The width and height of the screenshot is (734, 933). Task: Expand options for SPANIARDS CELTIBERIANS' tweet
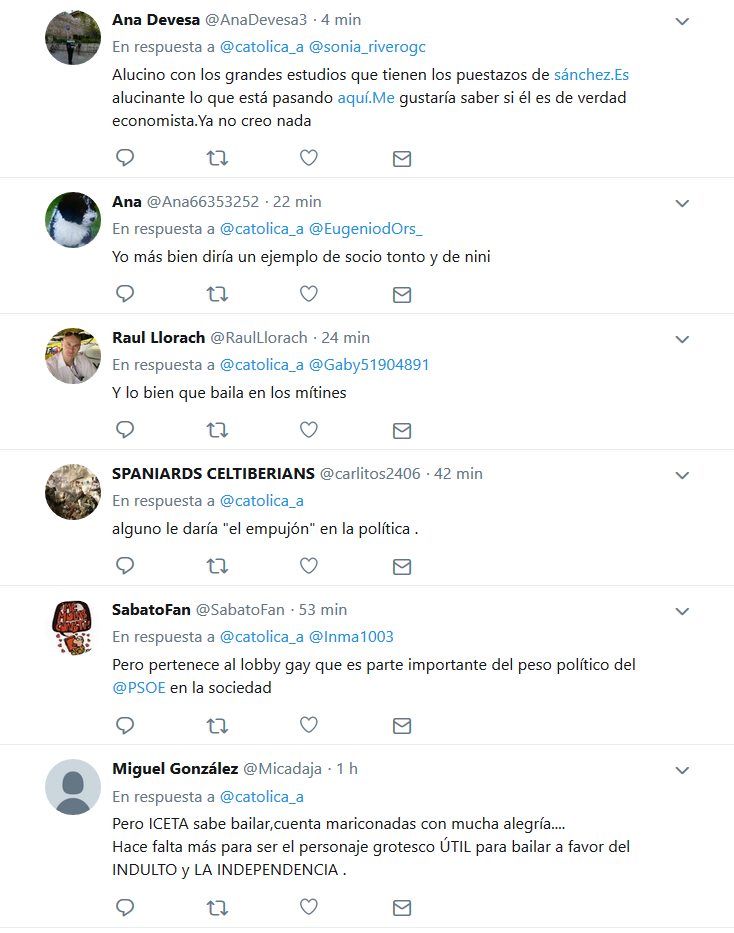682,475
